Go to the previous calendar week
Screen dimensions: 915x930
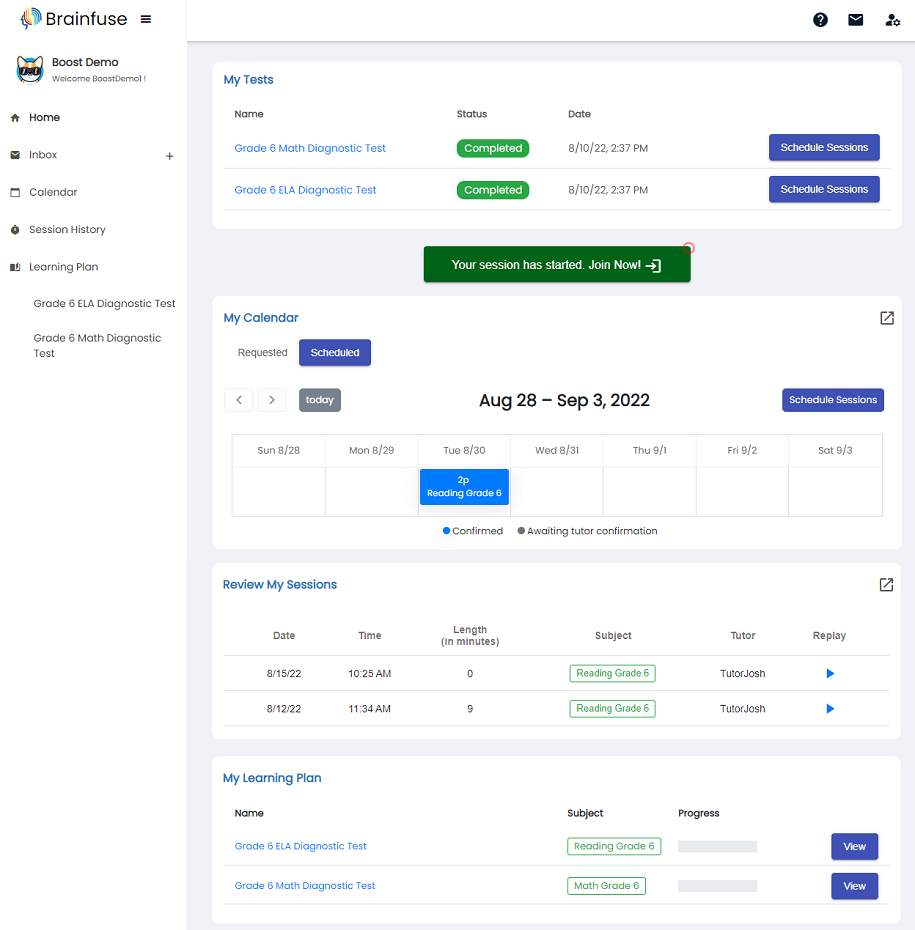pos(238,400)
